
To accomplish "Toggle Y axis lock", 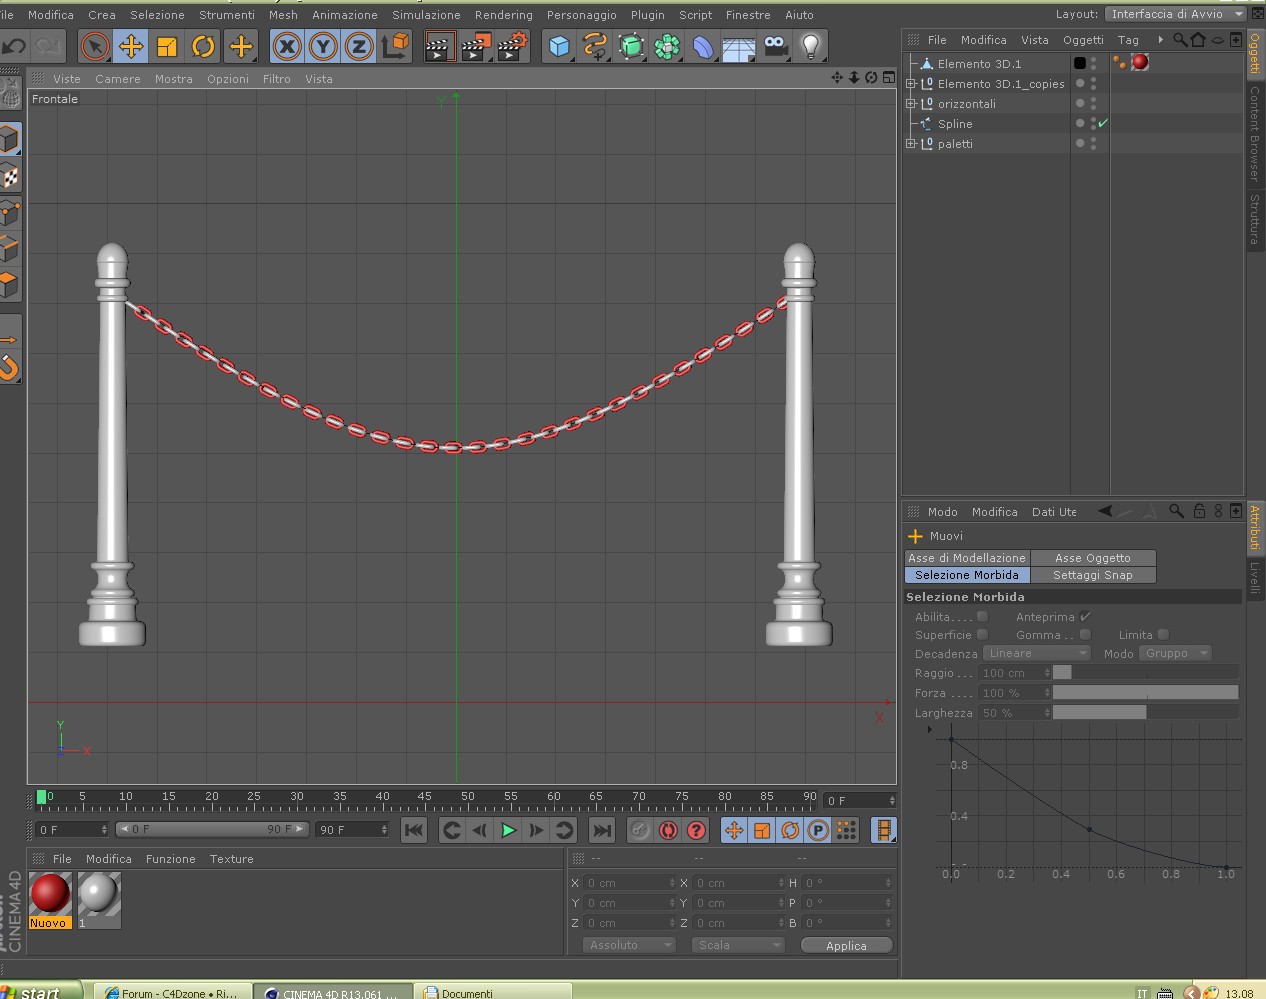I will 323,46.
